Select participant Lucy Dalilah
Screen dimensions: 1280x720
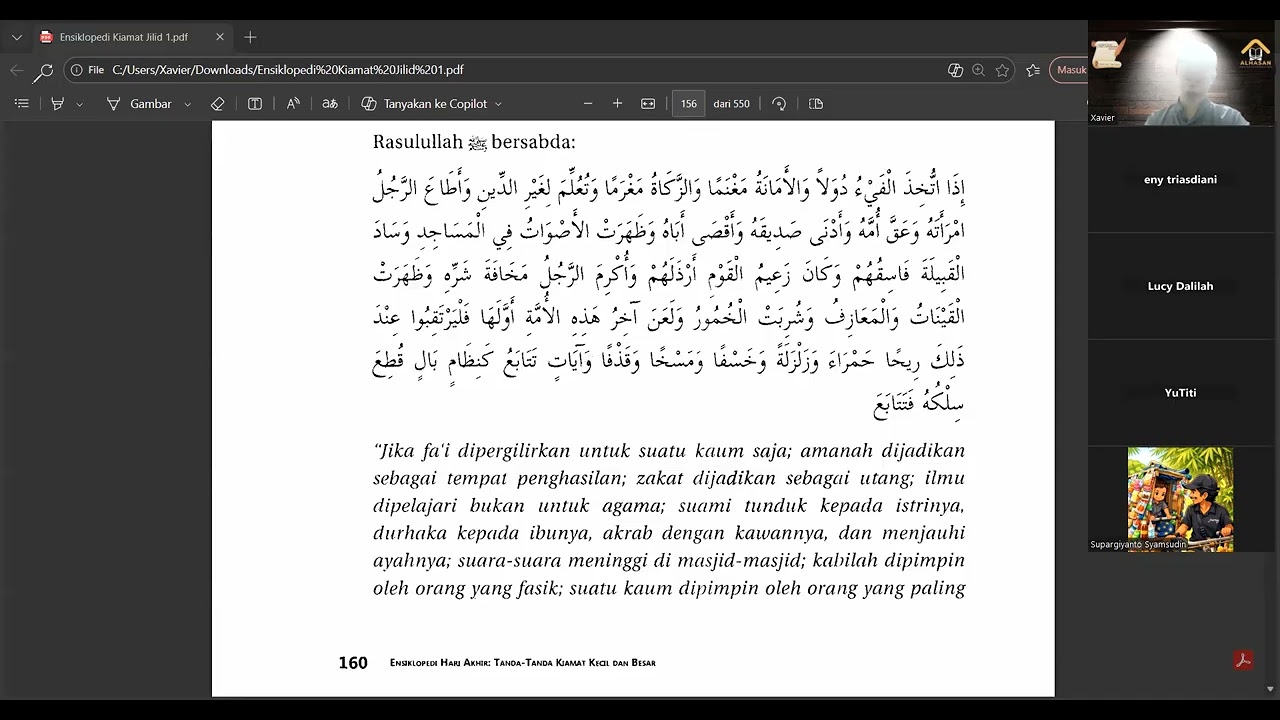[x=1180, y=286]
